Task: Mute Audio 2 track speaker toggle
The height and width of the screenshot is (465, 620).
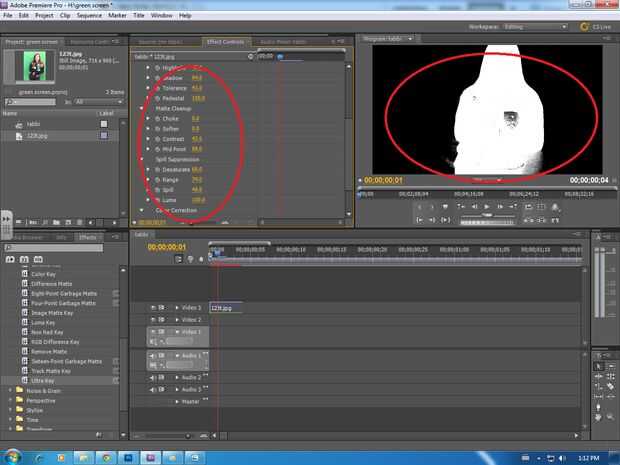Action: click(x=153, y=378)
